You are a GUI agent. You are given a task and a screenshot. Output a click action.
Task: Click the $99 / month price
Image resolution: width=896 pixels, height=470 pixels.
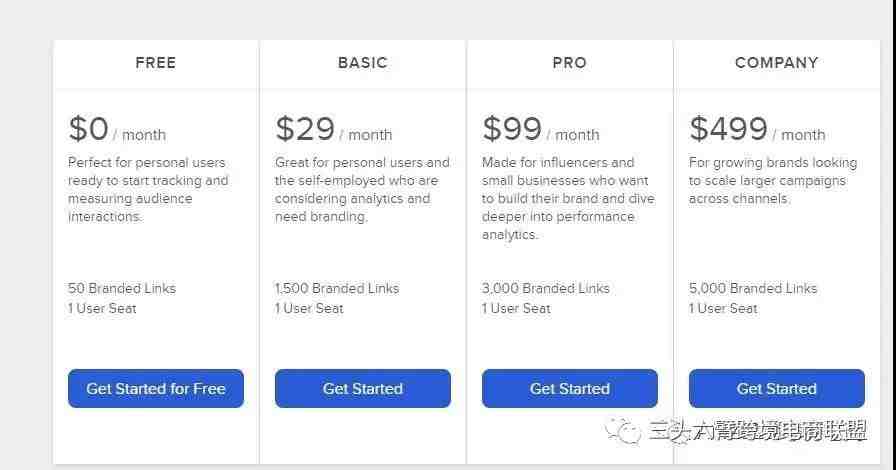541,129
